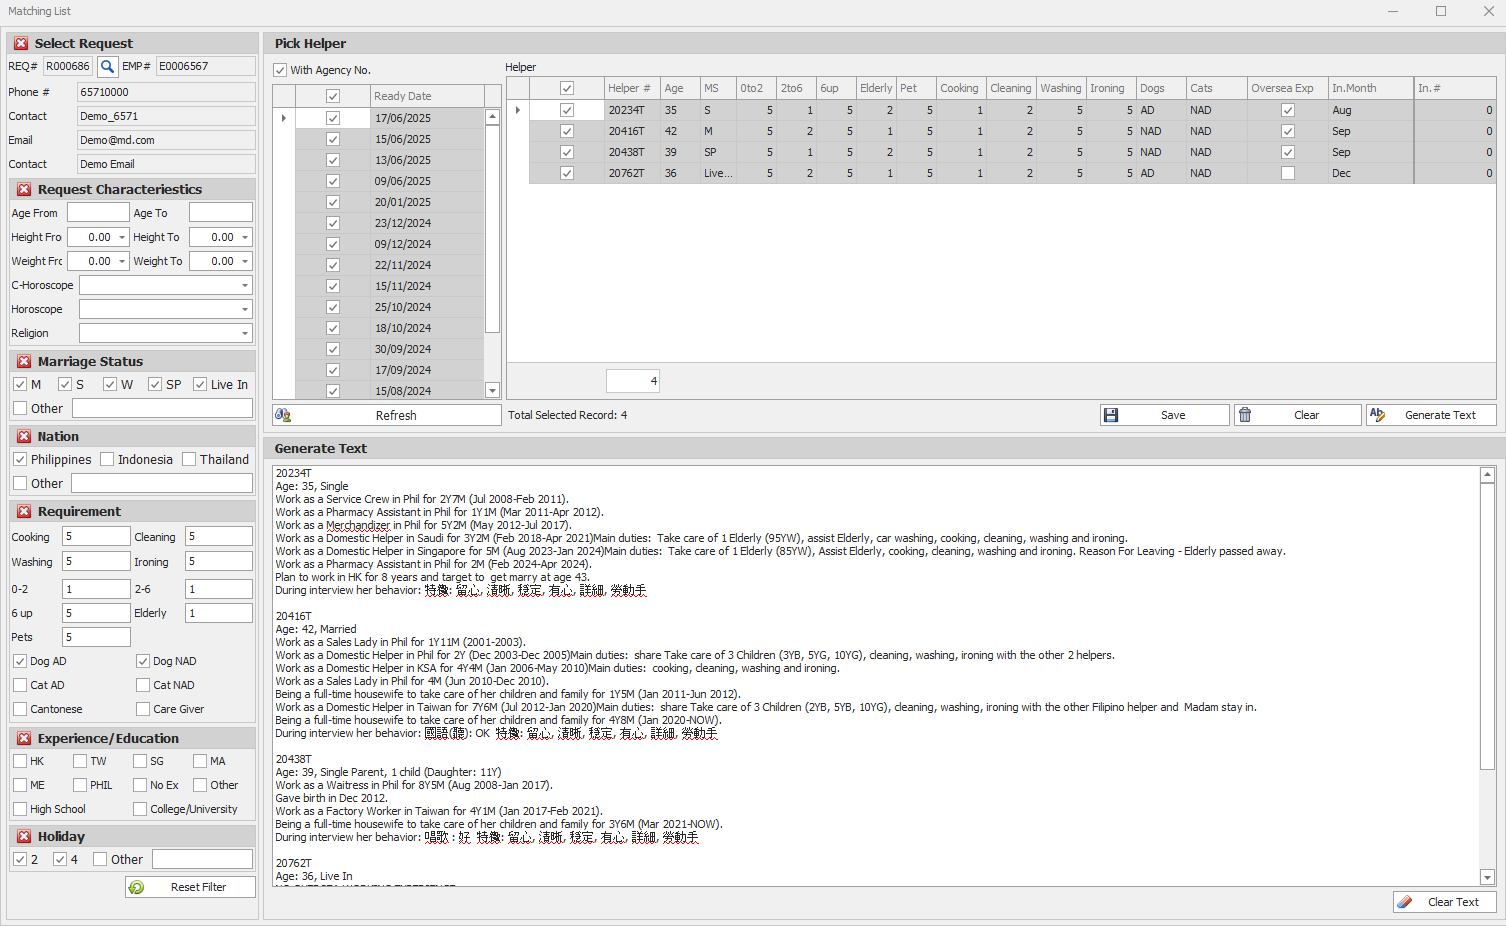Click red X icon beside Request Characteristics
The height and width of the screenshot is (926, 1506).
pos(24,190)
